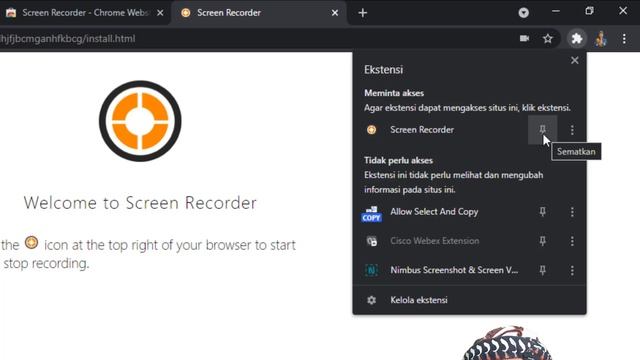Pin Allow Select And Copy extension
This screenshot has width=640, height=360.
click(542, 211)
